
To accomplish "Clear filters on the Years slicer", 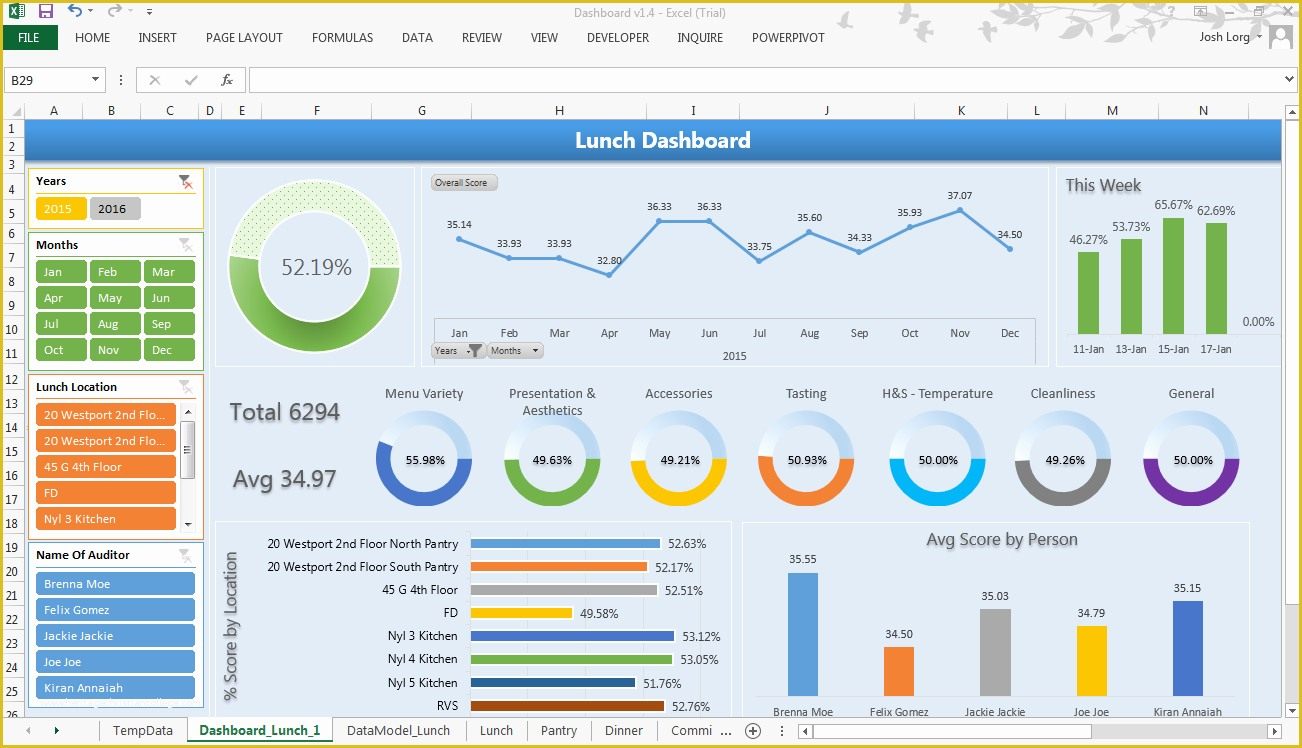I will pyautogui.click(x=185, y=183).
